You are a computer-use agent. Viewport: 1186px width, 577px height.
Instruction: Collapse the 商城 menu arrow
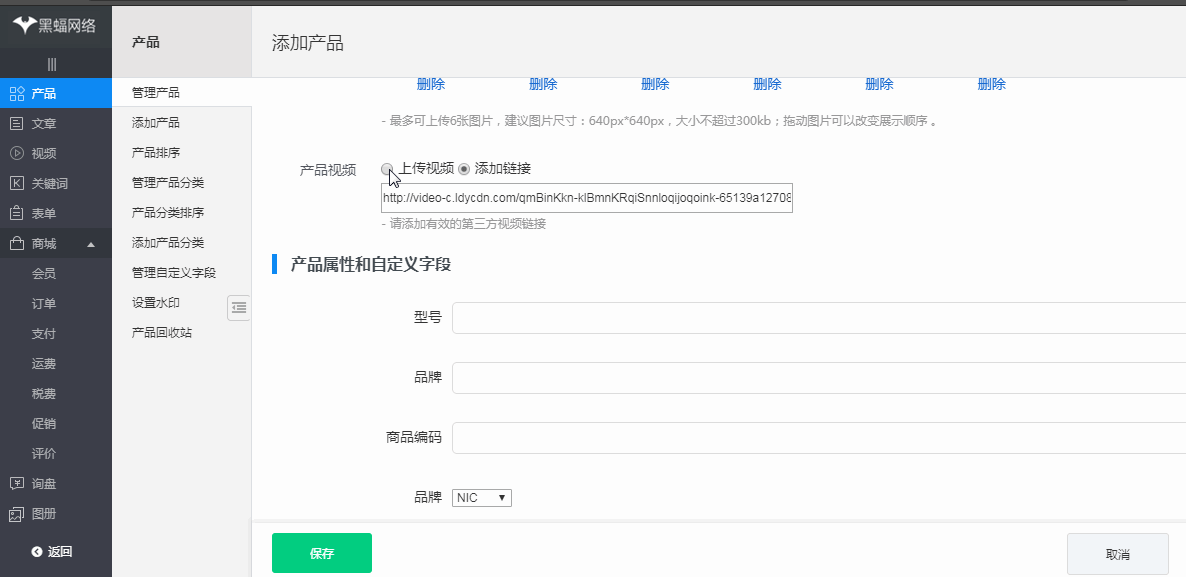(91, 245)
